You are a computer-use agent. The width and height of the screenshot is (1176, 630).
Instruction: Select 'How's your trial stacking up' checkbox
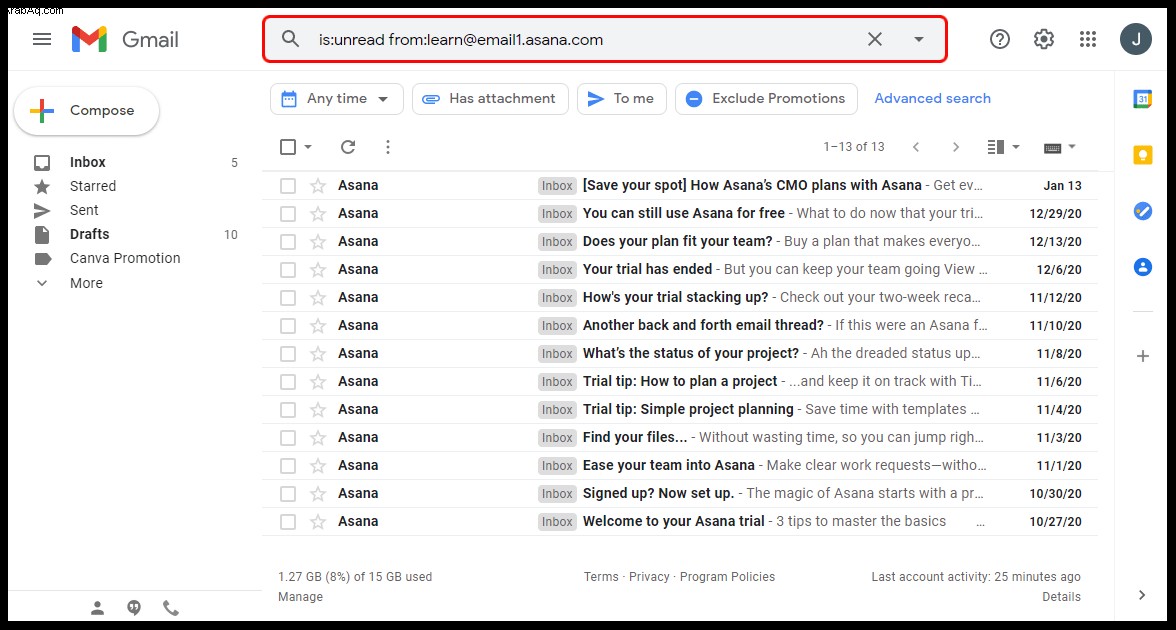288,298
